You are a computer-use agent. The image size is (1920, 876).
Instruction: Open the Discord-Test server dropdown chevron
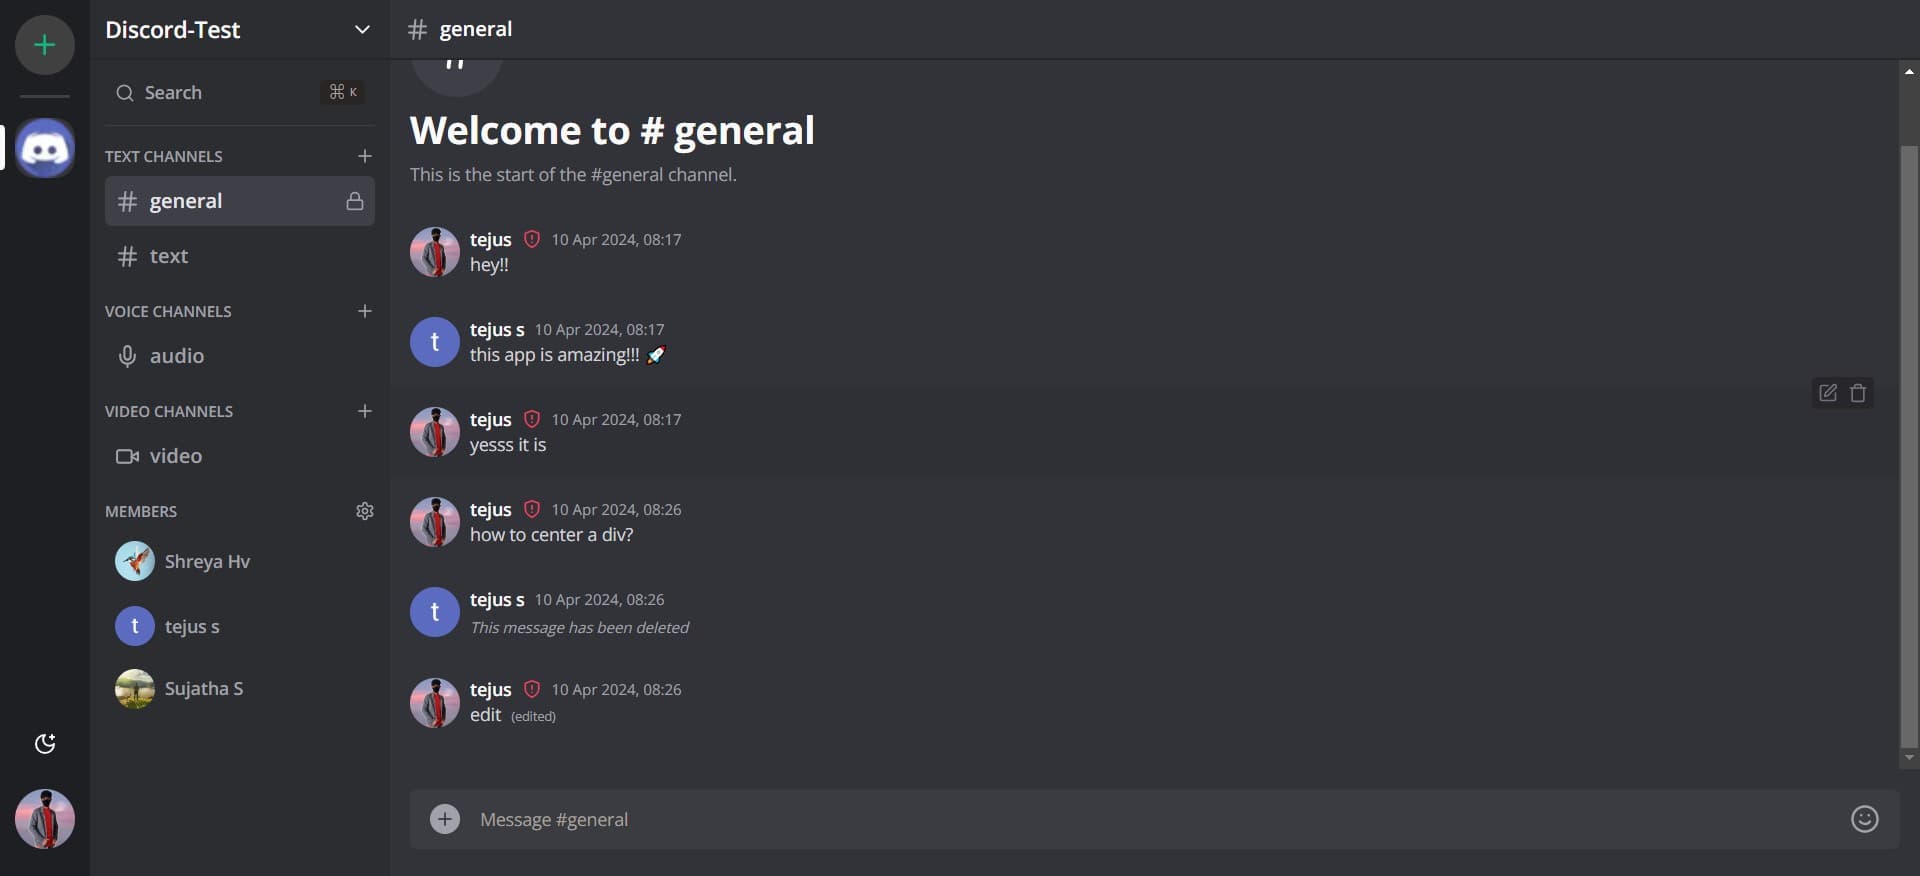tap(362, 30)
